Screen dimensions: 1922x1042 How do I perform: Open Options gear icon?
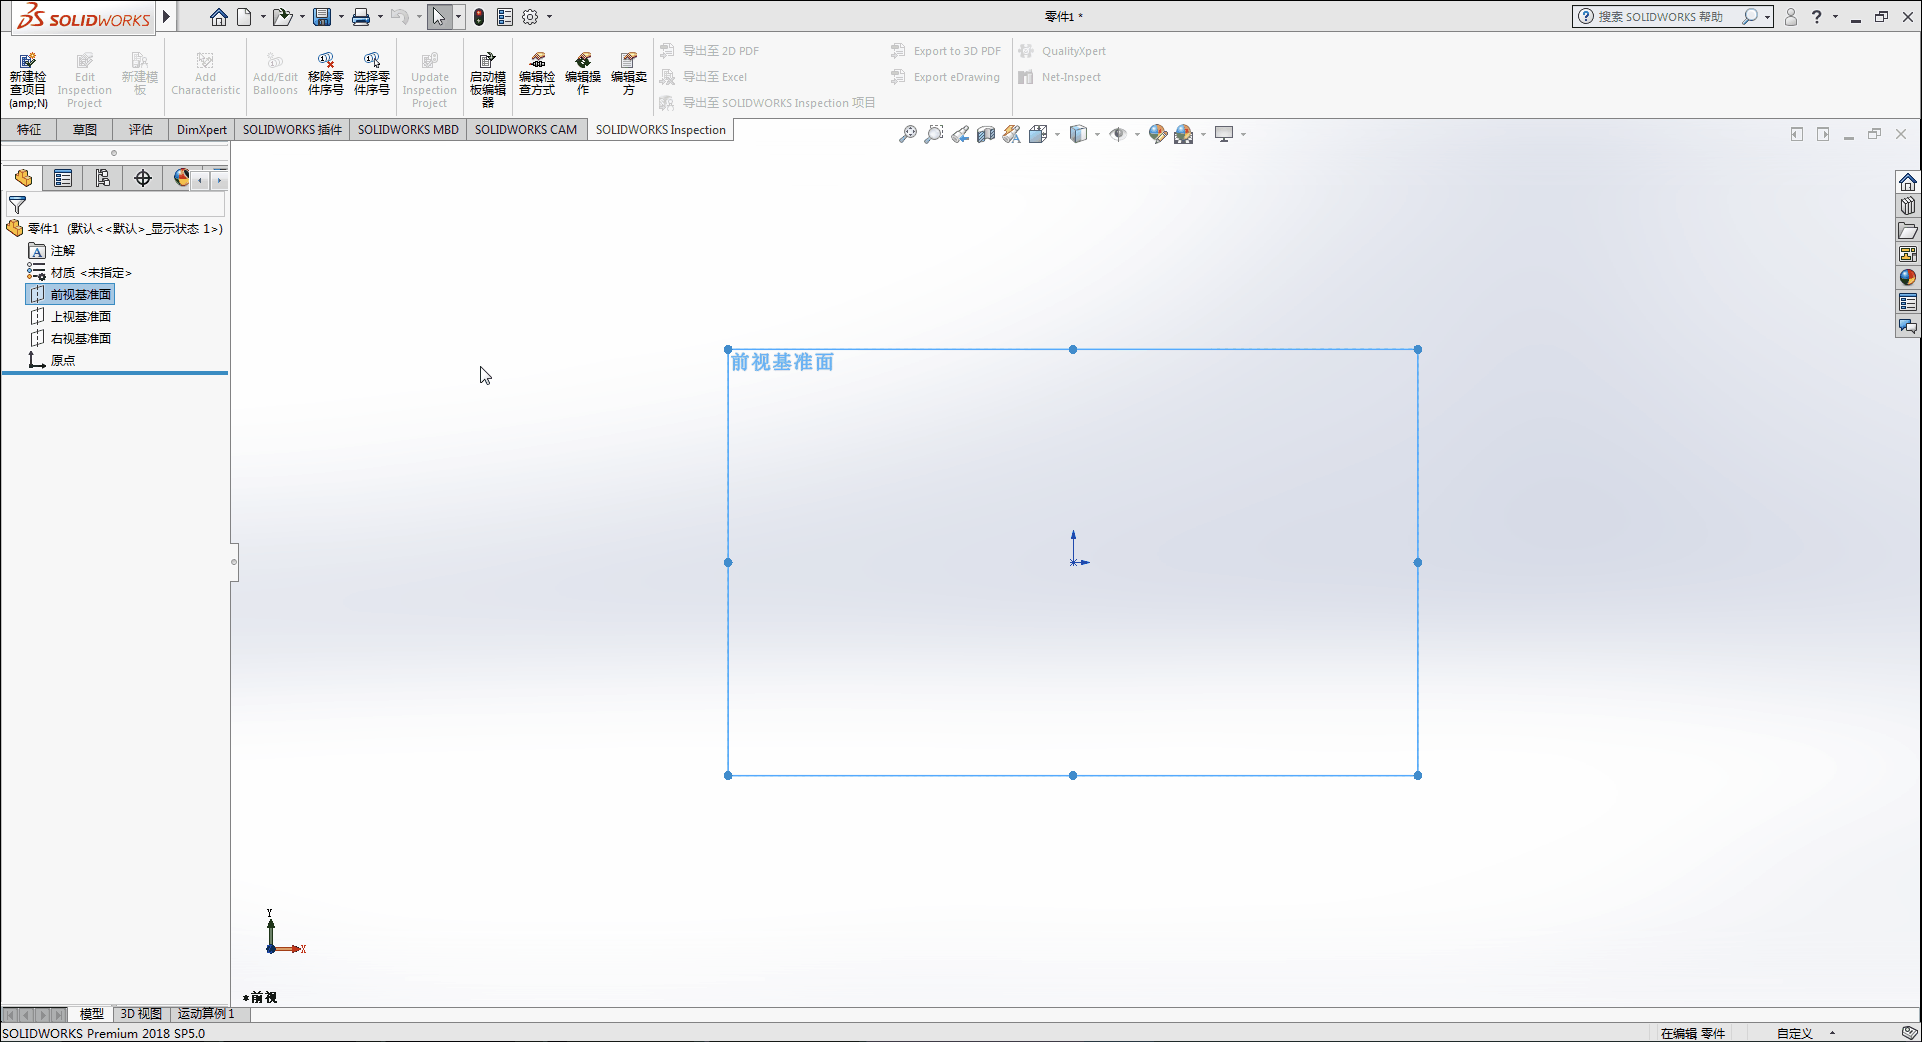point(531,17)
